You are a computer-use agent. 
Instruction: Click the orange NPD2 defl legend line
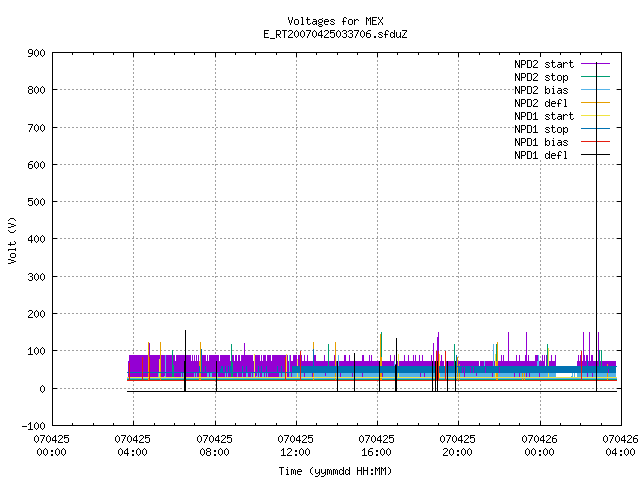click(x=595, y=103)
